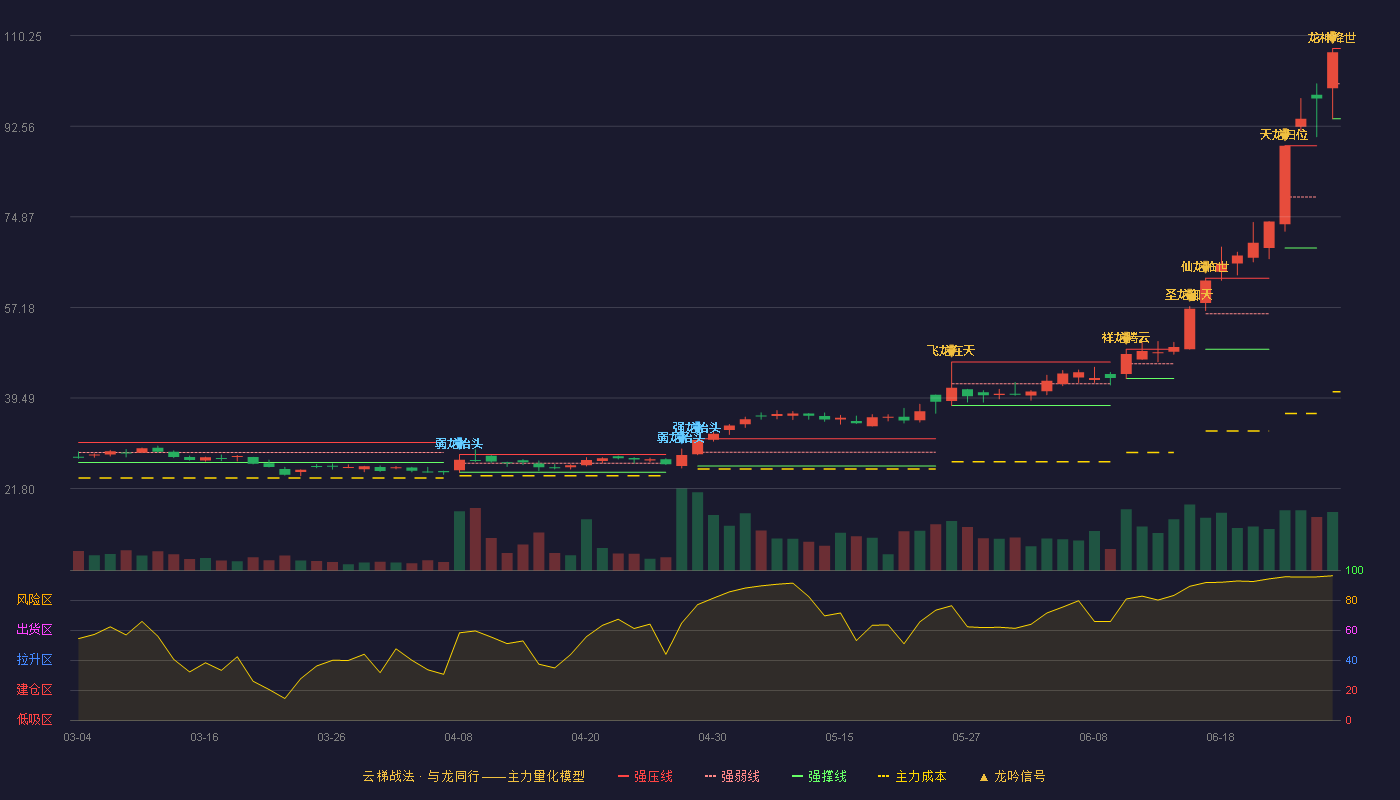This screenshot has width=1400, height=800.
Task: Select the 出货区 zone label
Action: 35,630
